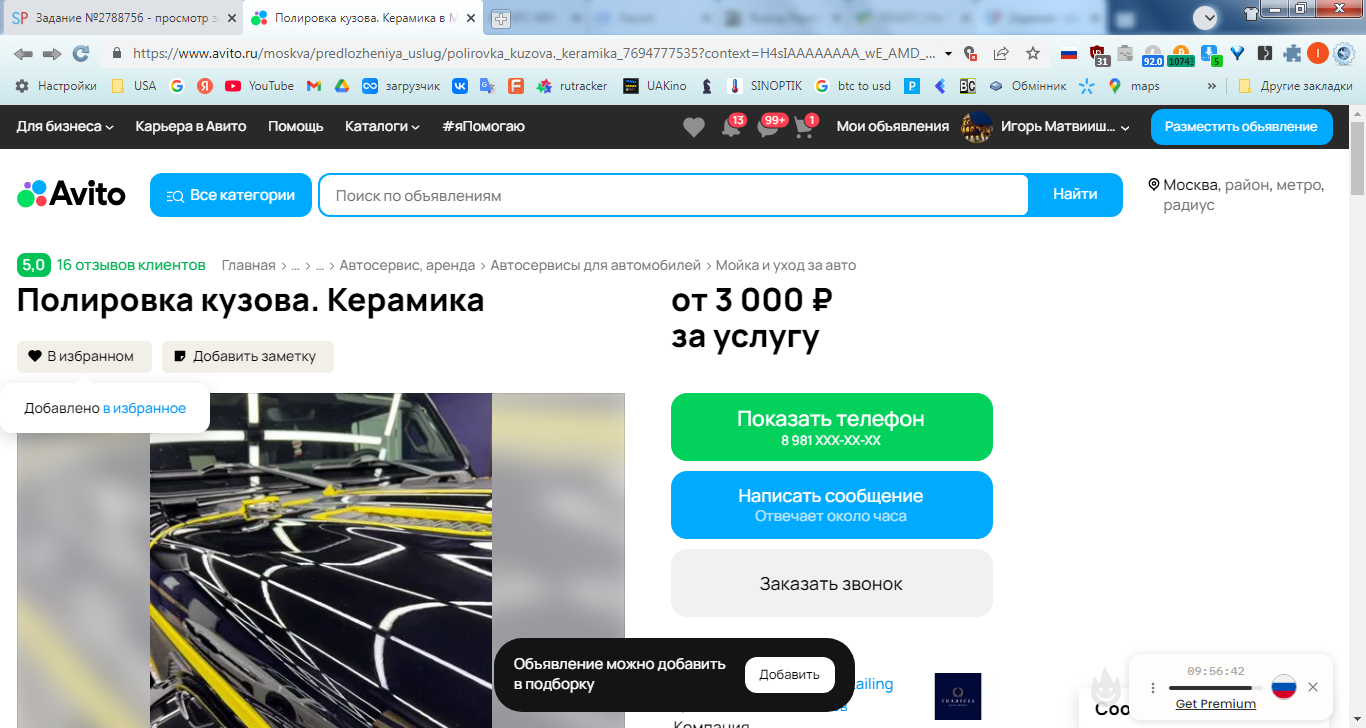Click browser forward arrow
Screen dimensions: 1366x728
52,53
